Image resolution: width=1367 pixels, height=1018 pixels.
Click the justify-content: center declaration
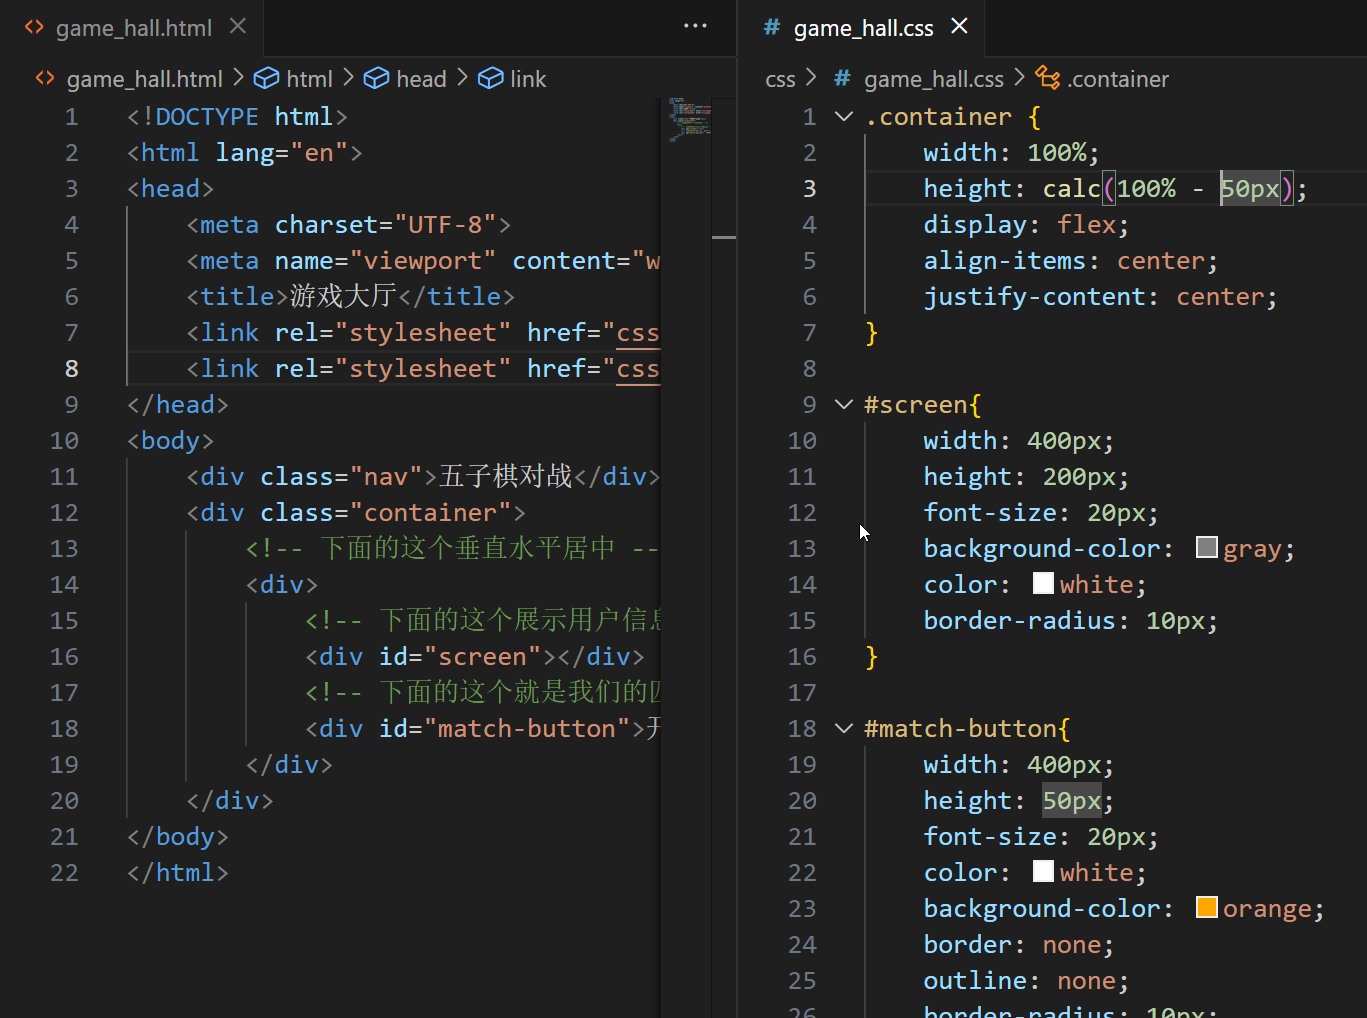click(1100, 297)
